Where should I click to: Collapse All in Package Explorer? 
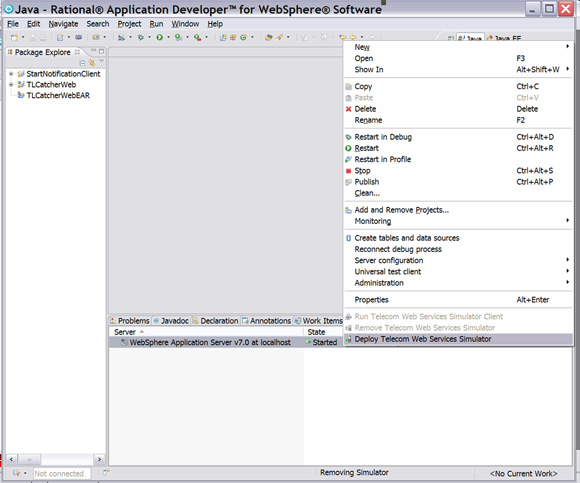[82, 63]
